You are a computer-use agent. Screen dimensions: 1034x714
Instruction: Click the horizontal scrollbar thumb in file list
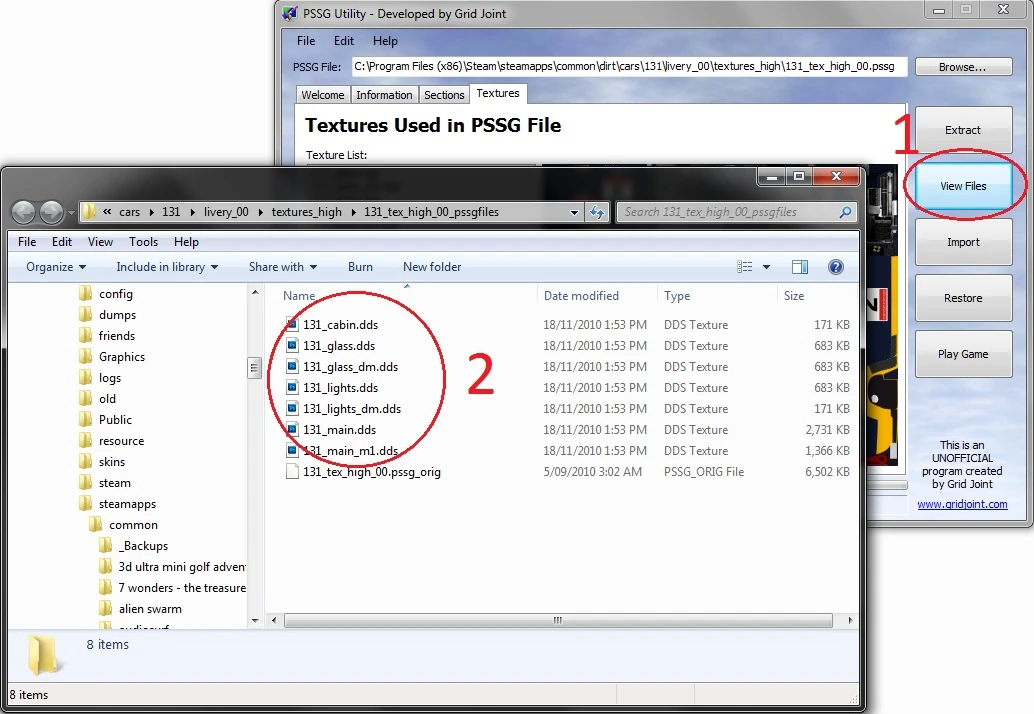(559, 620)
